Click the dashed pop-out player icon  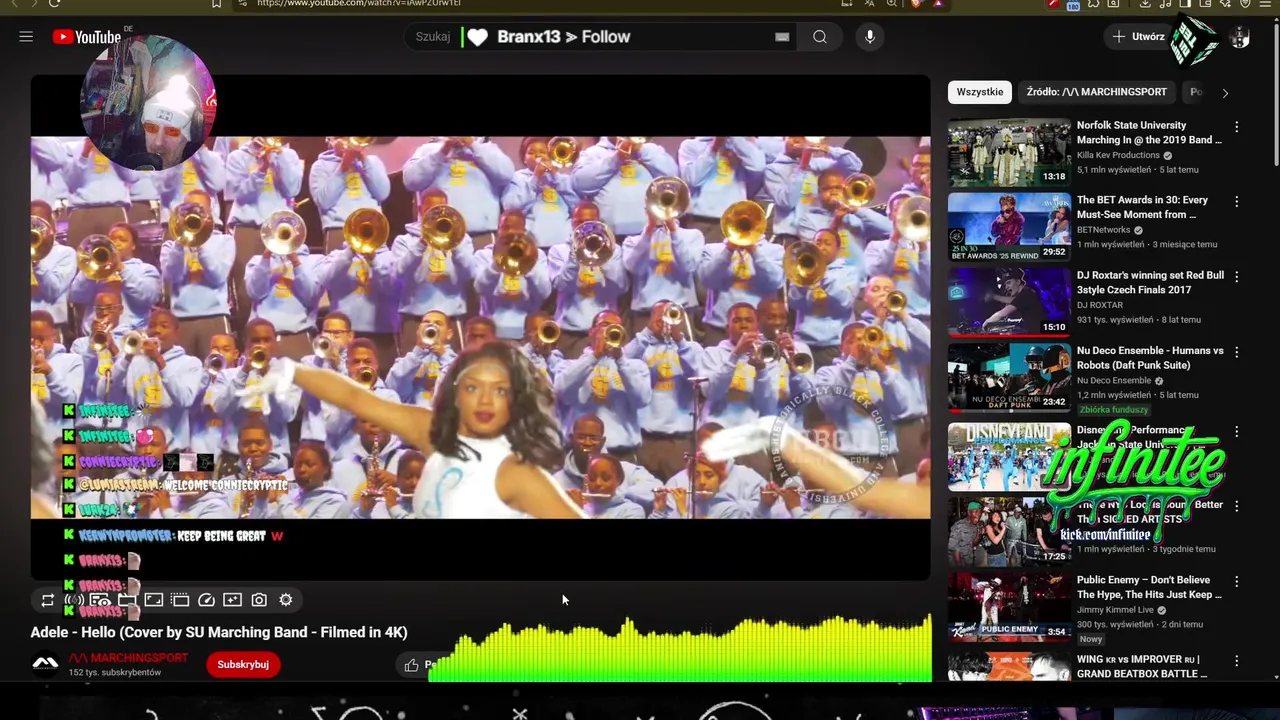click(180, 600)
